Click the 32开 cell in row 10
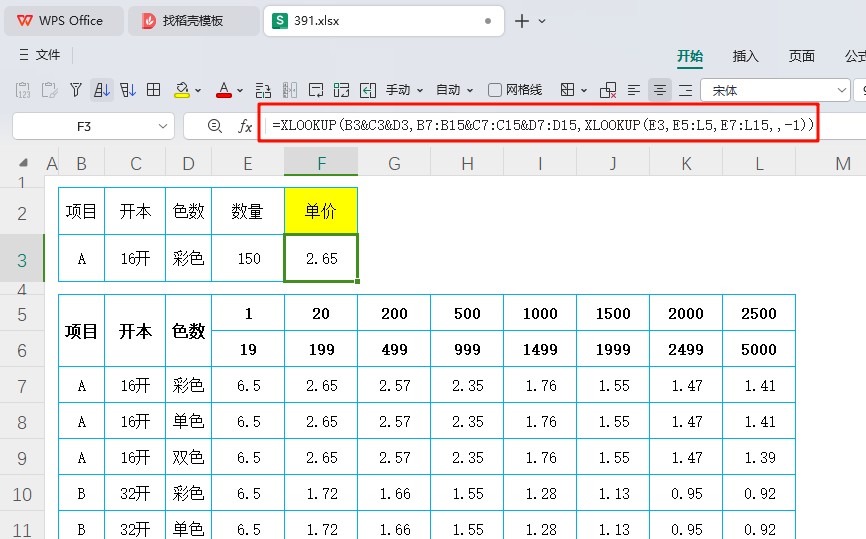 click(x=135, y=493)
